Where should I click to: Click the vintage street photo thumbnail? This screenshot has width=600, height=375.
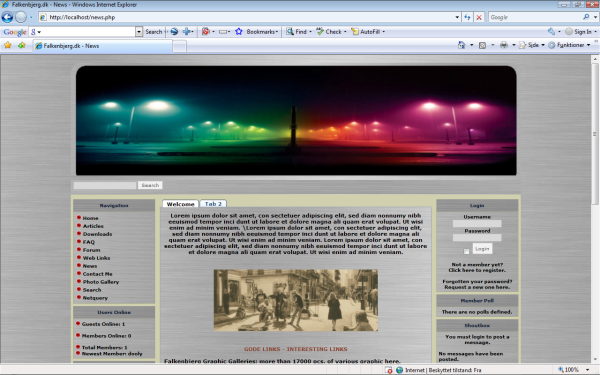click(x=296, y=300)
